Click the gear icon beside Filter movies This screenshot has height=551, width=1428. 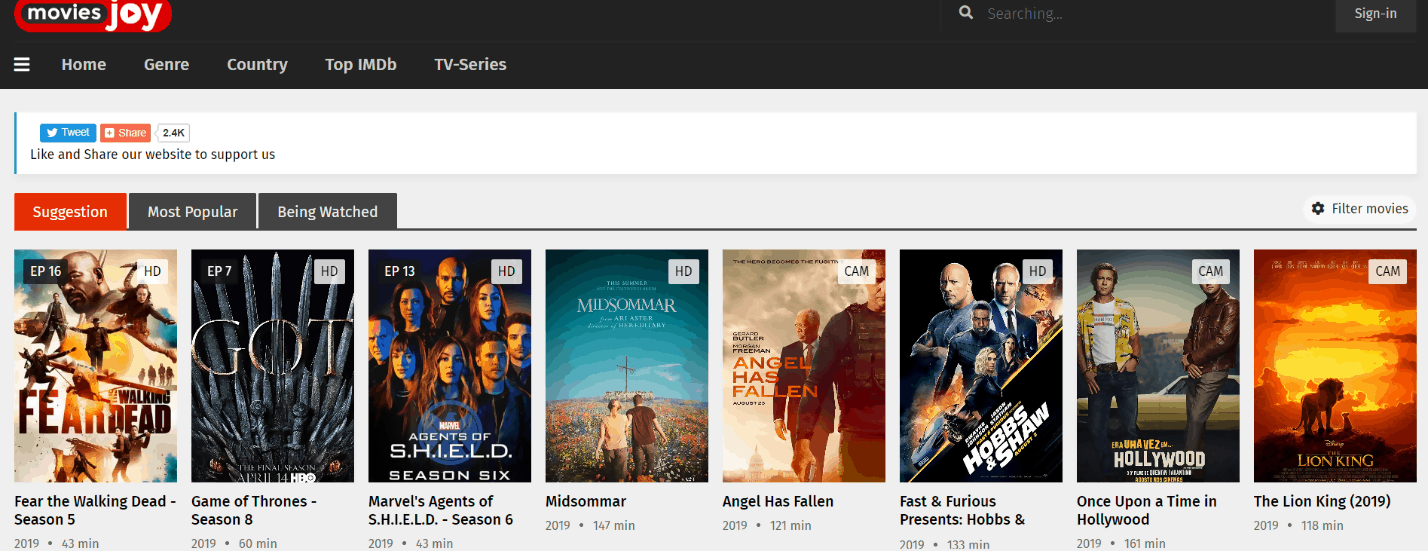1318,209
